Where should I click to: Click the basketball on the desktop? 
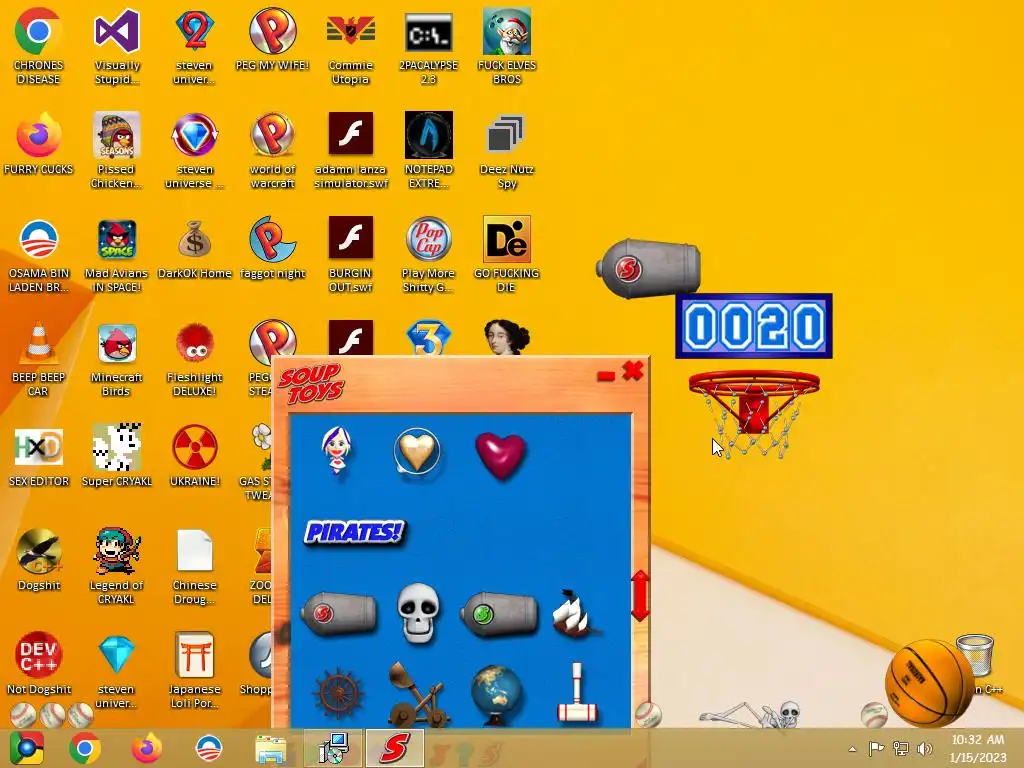click(x=929, y=683)
